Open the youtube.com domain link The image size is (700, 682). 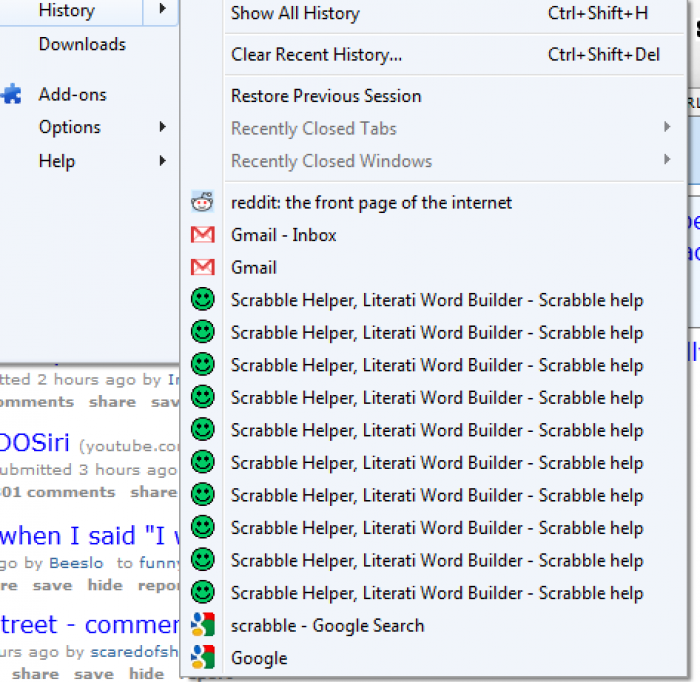click(x=133, y=446)
